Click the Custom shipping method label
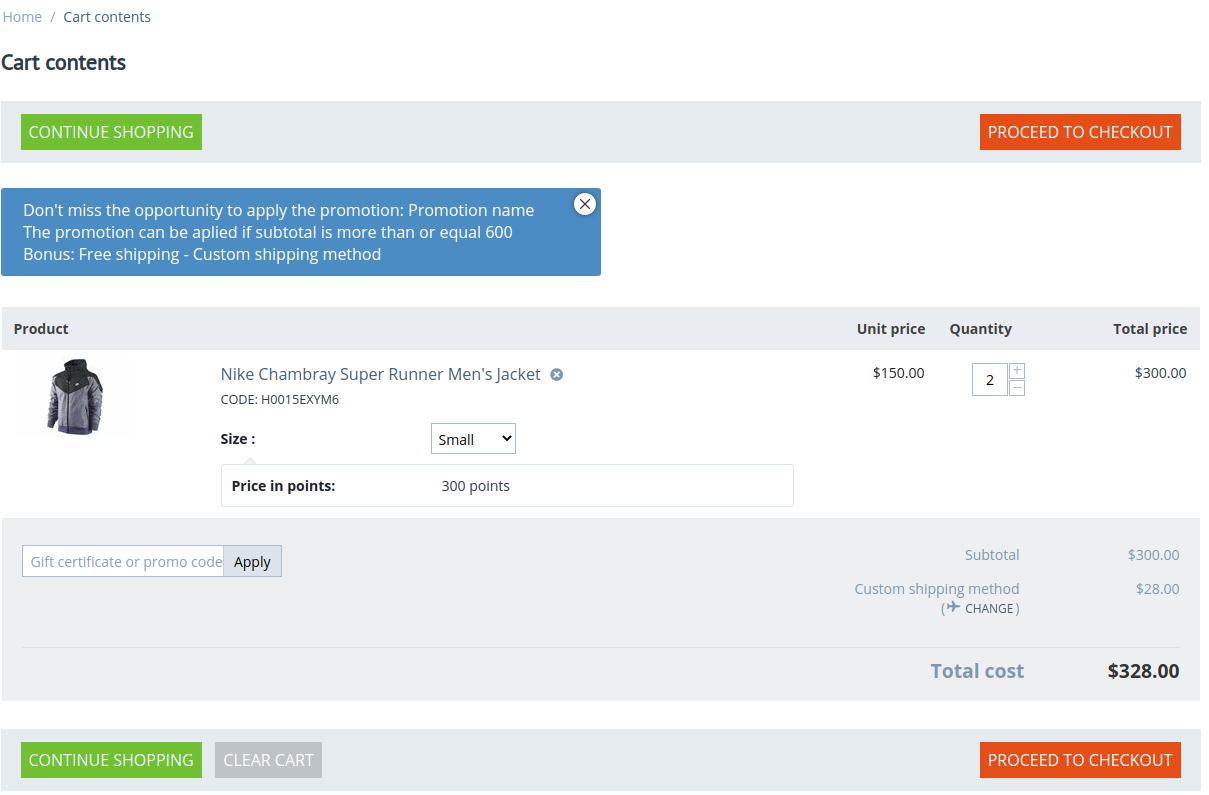Viewport: 1209px width, 795px height. (x=937, y=589)
